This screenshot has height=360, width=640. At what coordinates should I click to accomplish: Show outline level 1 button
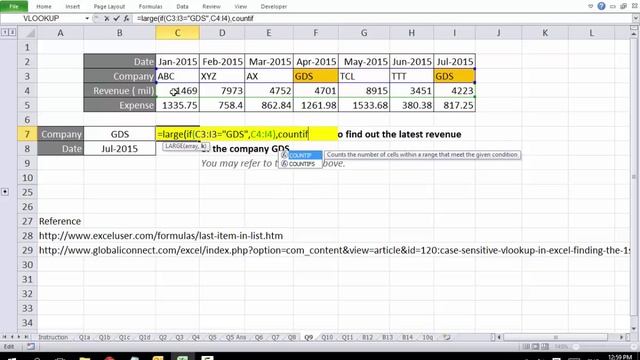click(4, 32)
